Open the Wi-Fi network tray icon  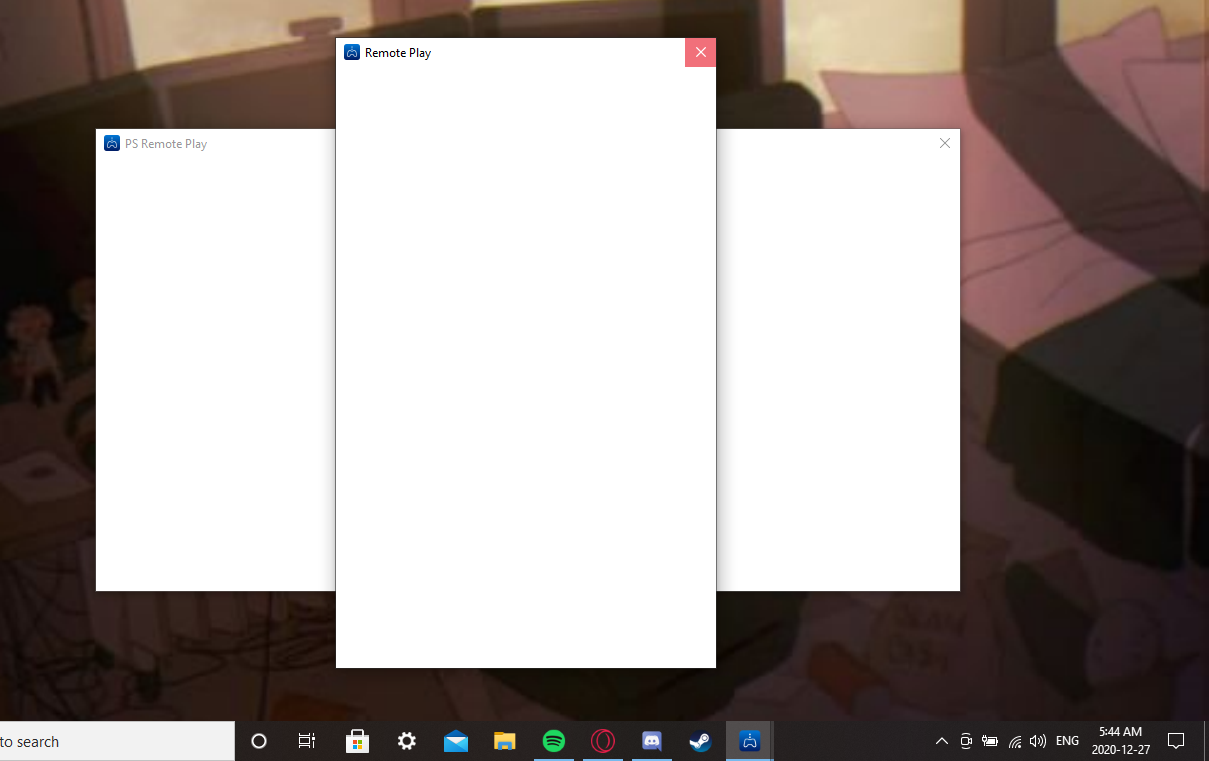(x=1015, y=741)
